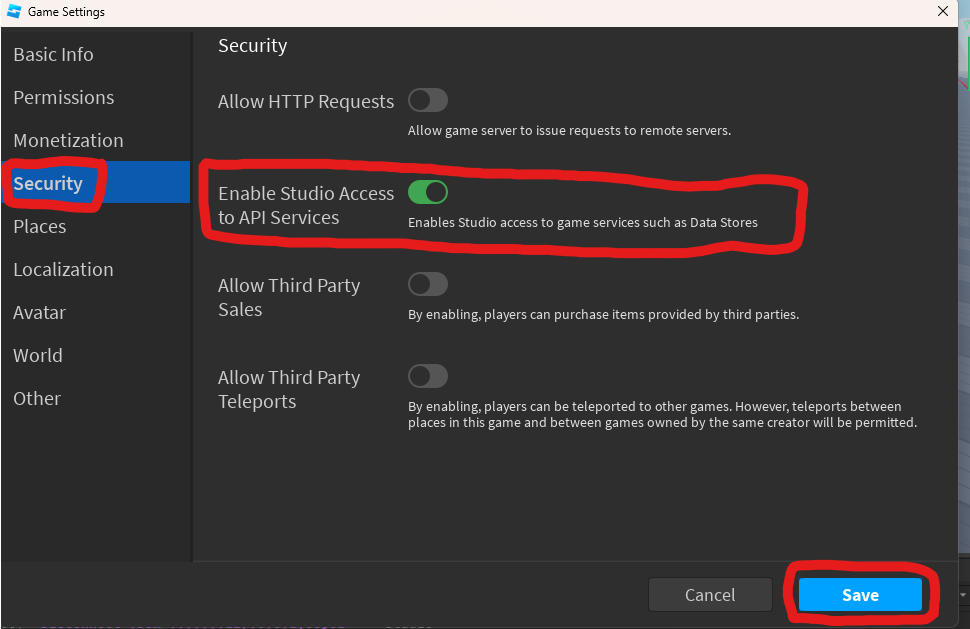Enable Allow HTTP Requests

point(428,100)
